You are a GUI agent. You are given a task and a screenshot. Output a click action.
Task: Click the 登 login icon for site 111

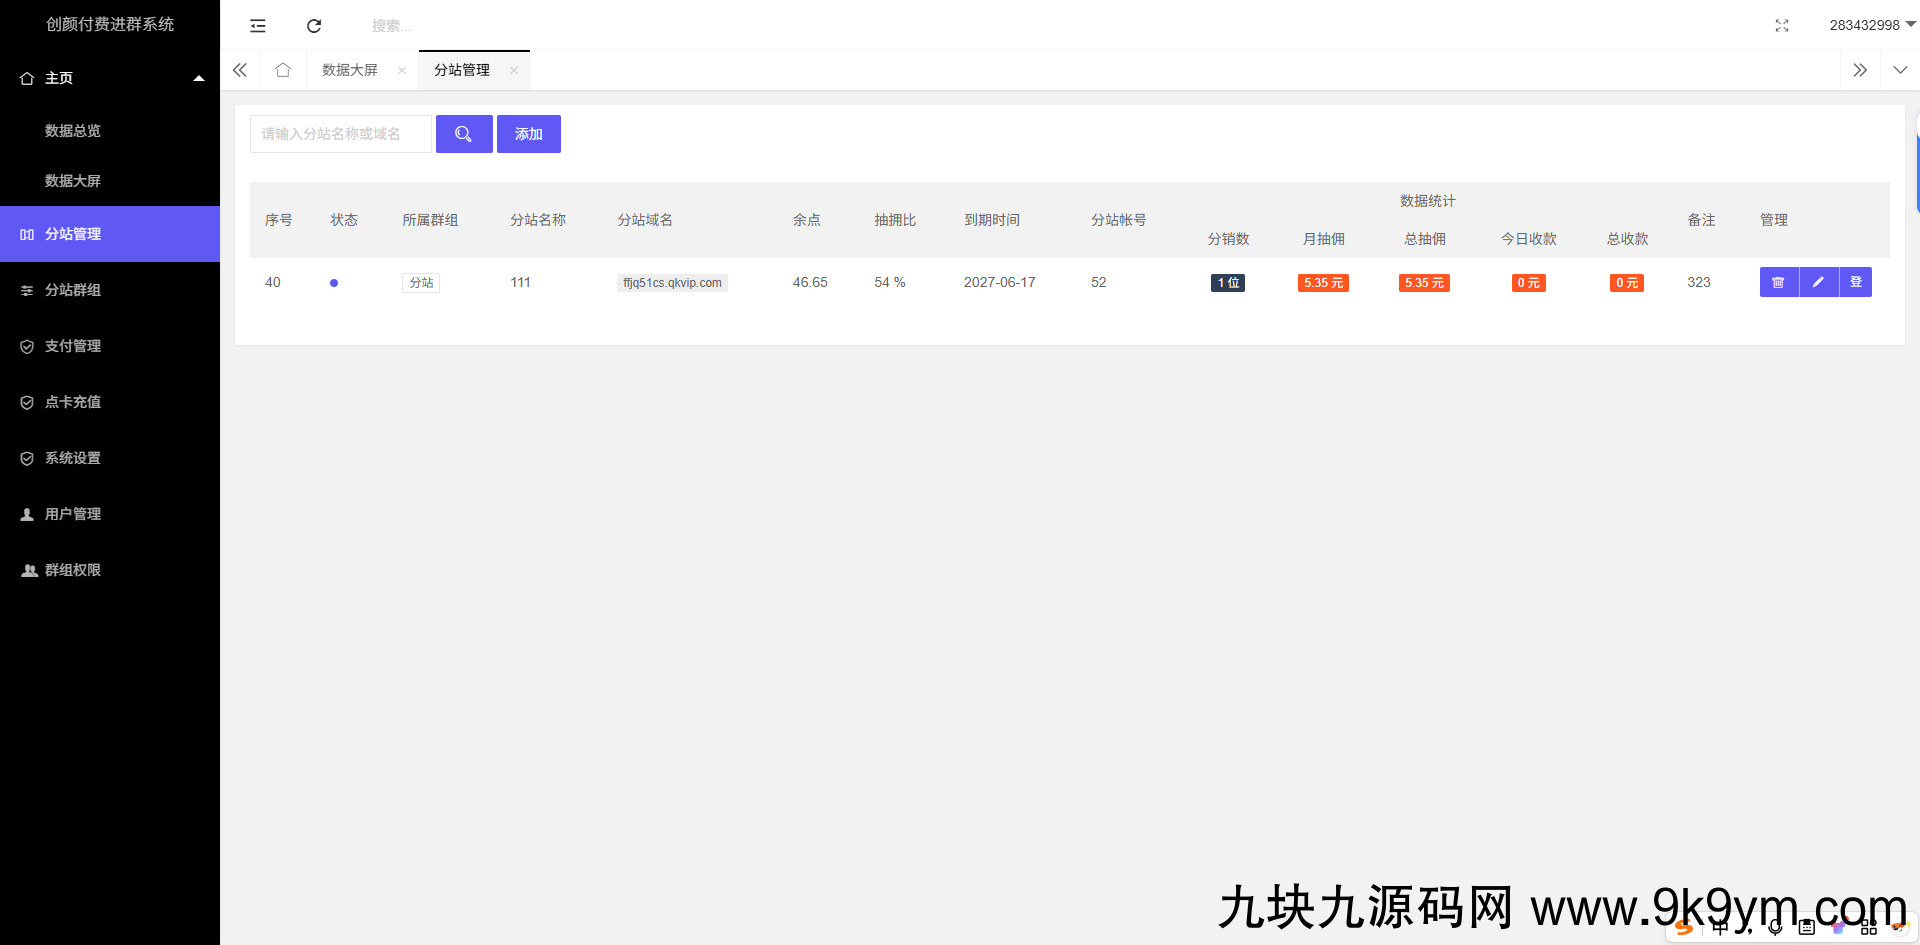[1856, 282]
